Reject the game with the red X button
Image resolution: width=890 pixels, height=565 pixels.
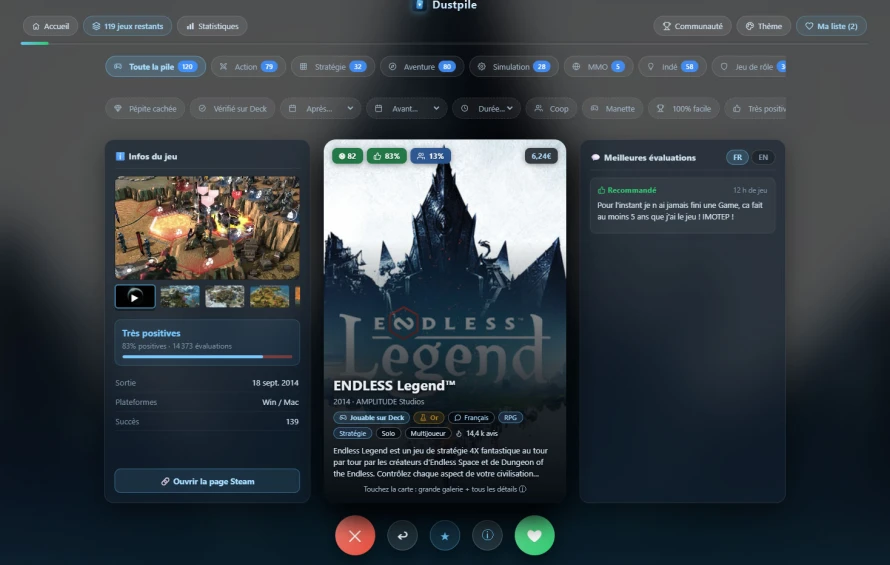(x=355, y=535)
